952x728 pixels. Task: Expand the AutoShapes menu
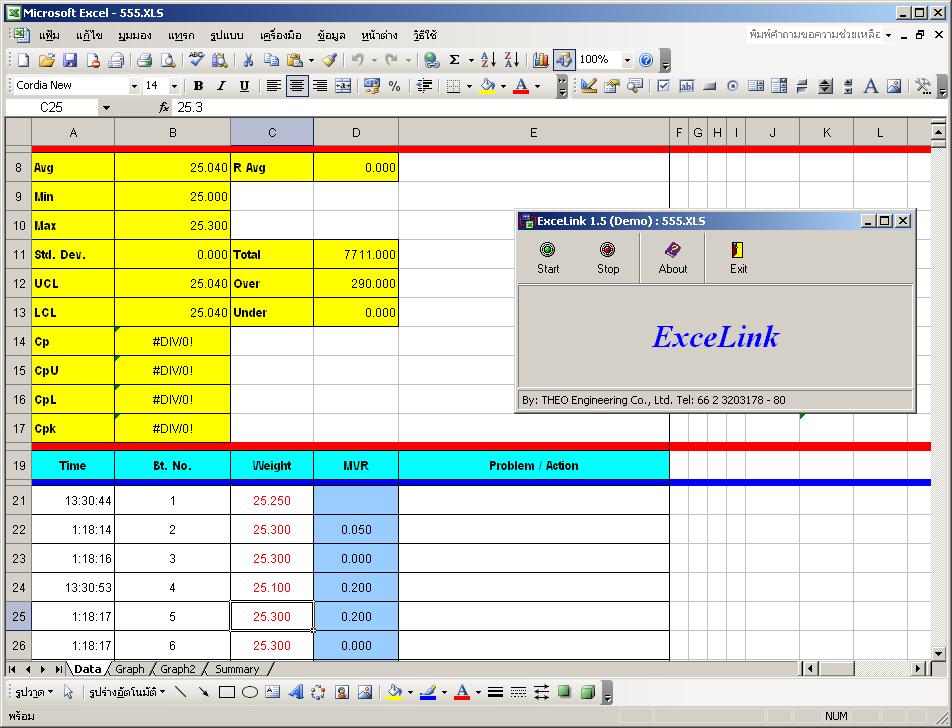pyautogui.click(x=127, y=692)
